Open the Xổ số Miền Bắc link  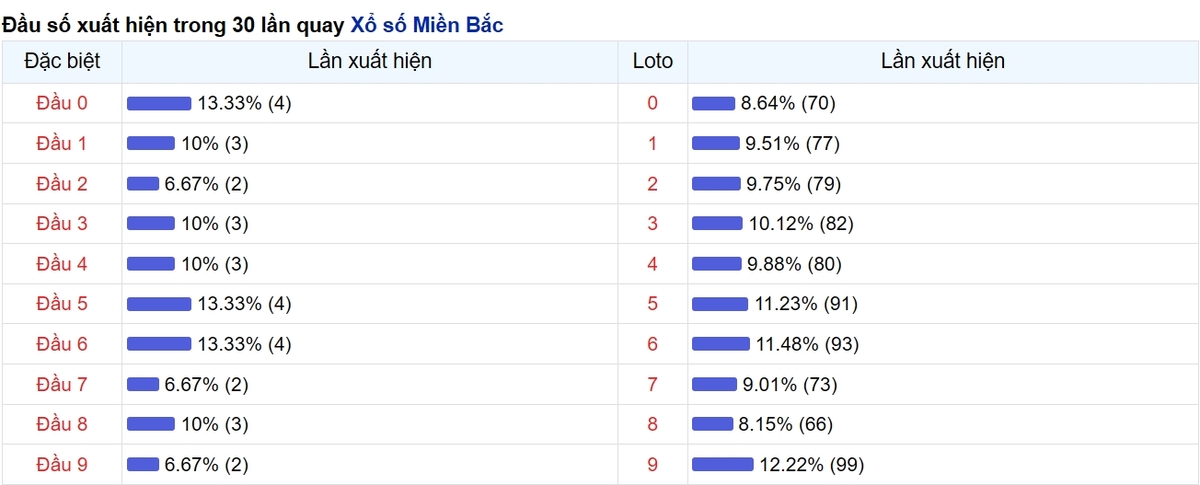427,24
